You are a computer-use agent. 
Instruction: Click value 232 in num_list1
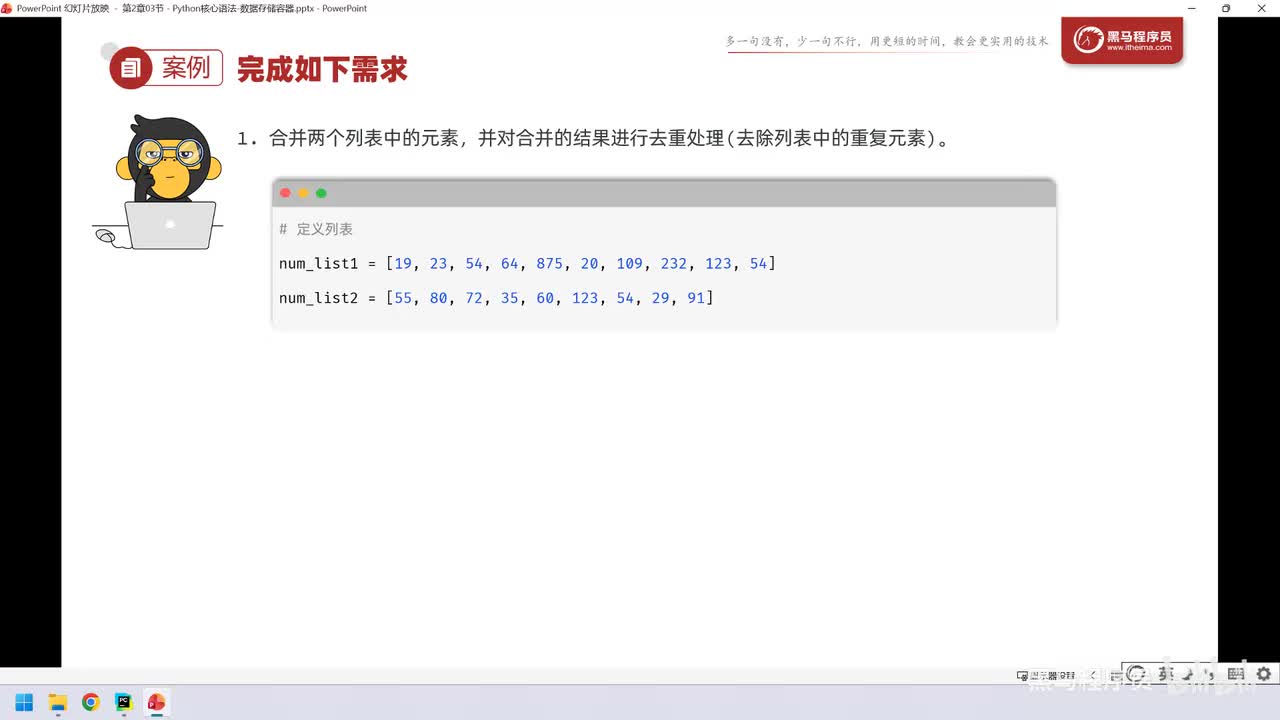[674, 264]
